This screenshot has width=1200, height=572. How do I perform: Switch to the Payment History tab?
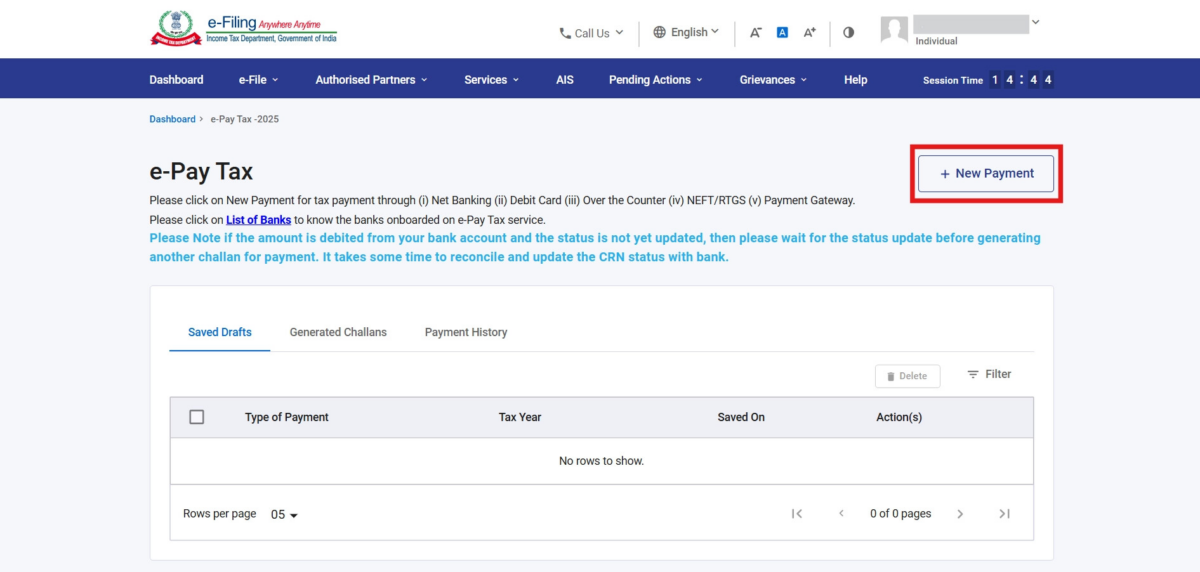[466, 332]
